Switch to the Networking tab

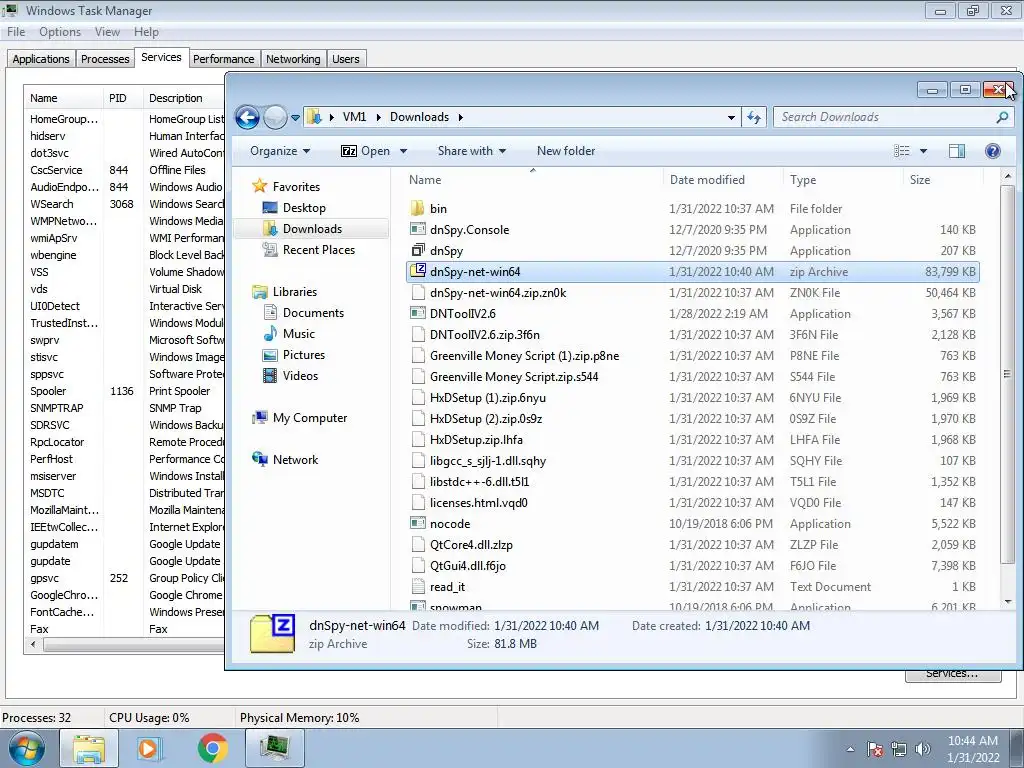[x=293, y=59]
